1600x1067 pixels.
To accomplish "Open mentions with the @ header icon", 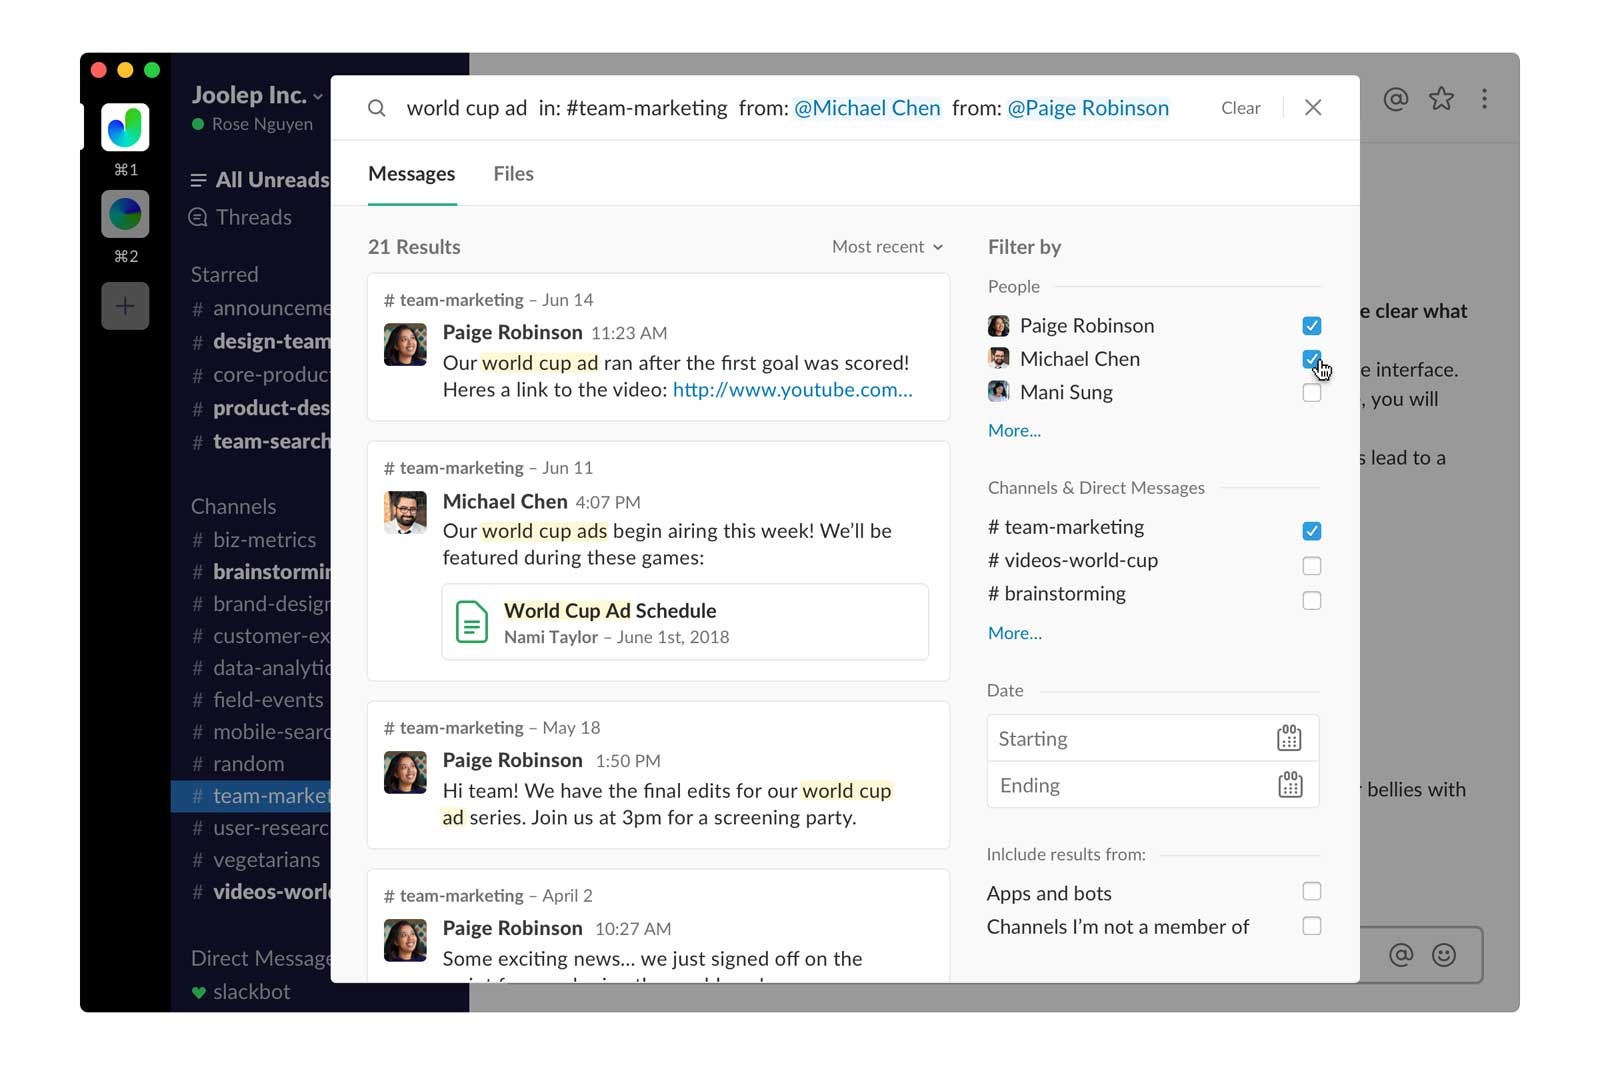I will point(1395,99).
